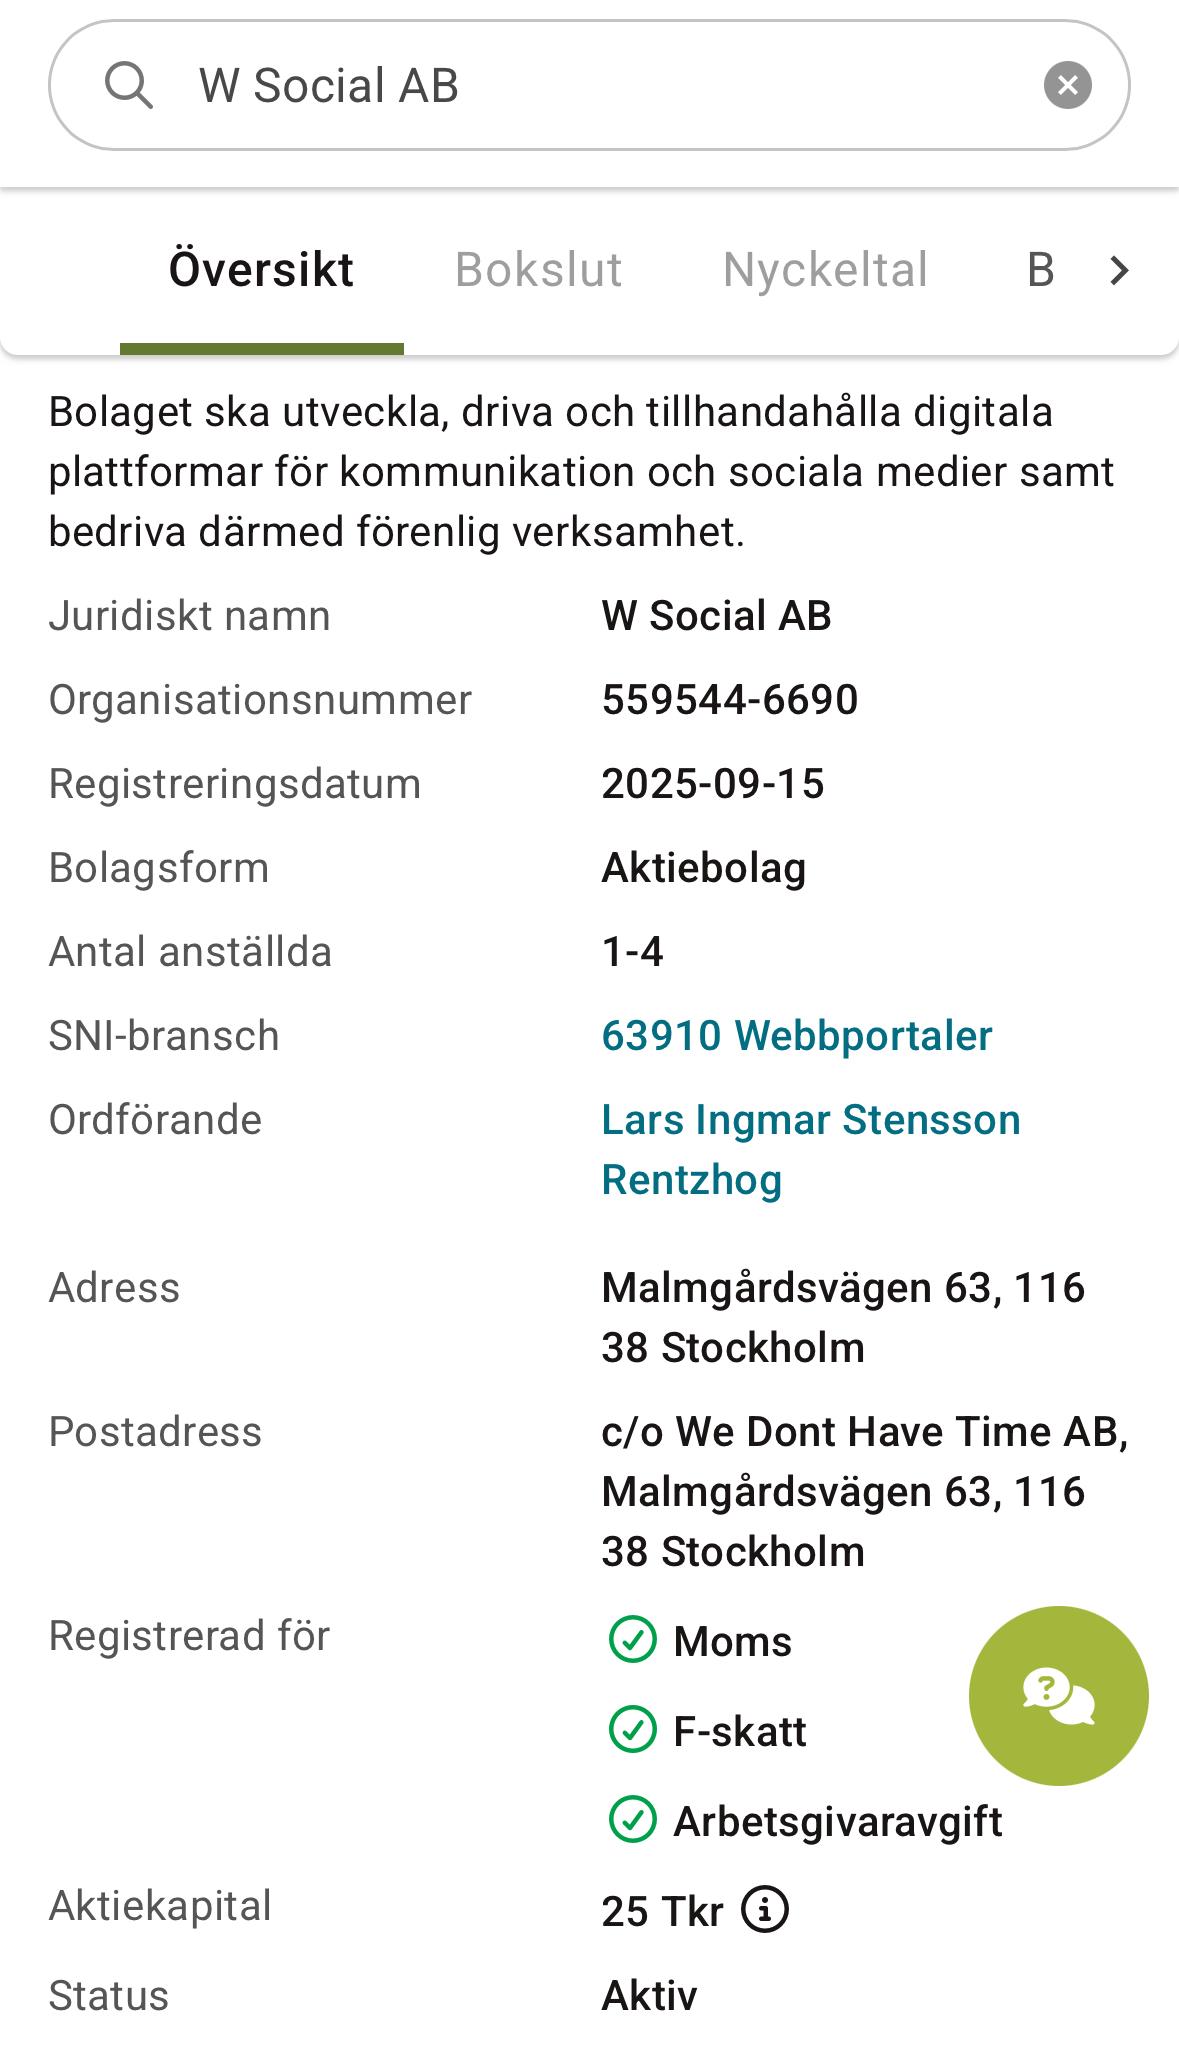
Task: Click the registration date 2025-09-15
Action: point(712,784)
